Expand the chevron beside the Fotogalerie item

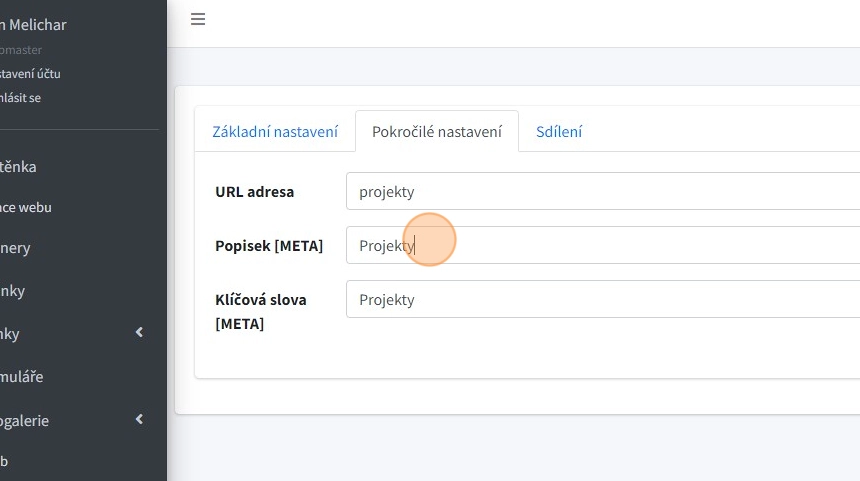click(139, 420)
